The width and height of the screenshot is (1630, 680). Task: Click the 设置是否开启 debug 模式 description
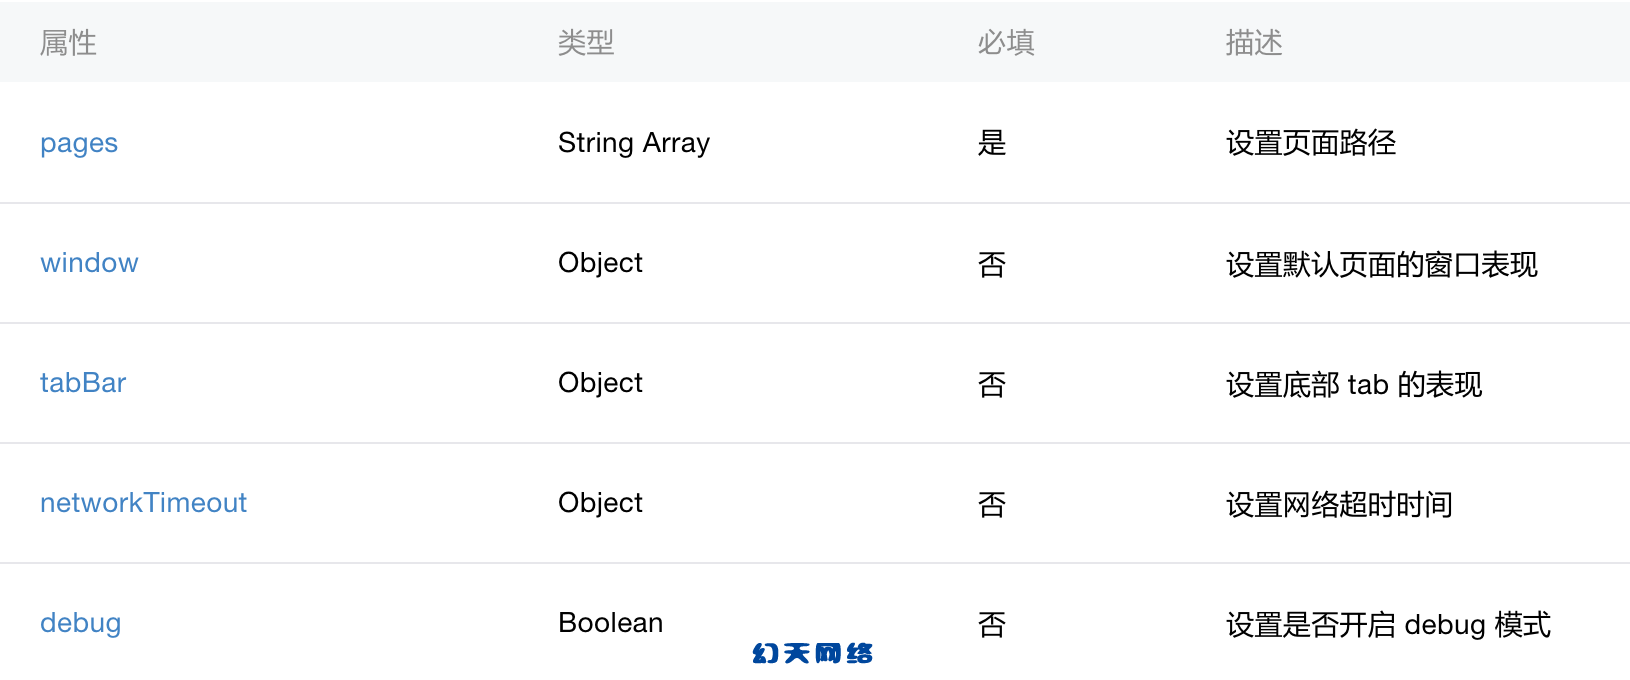pyautogui.click(x=1388, y=625)
